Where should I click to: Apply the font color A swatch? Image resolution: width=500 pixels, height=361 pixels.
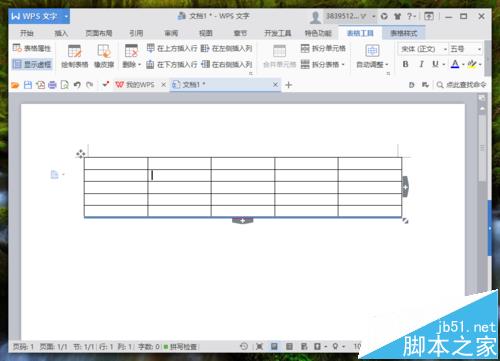point(455,64)
